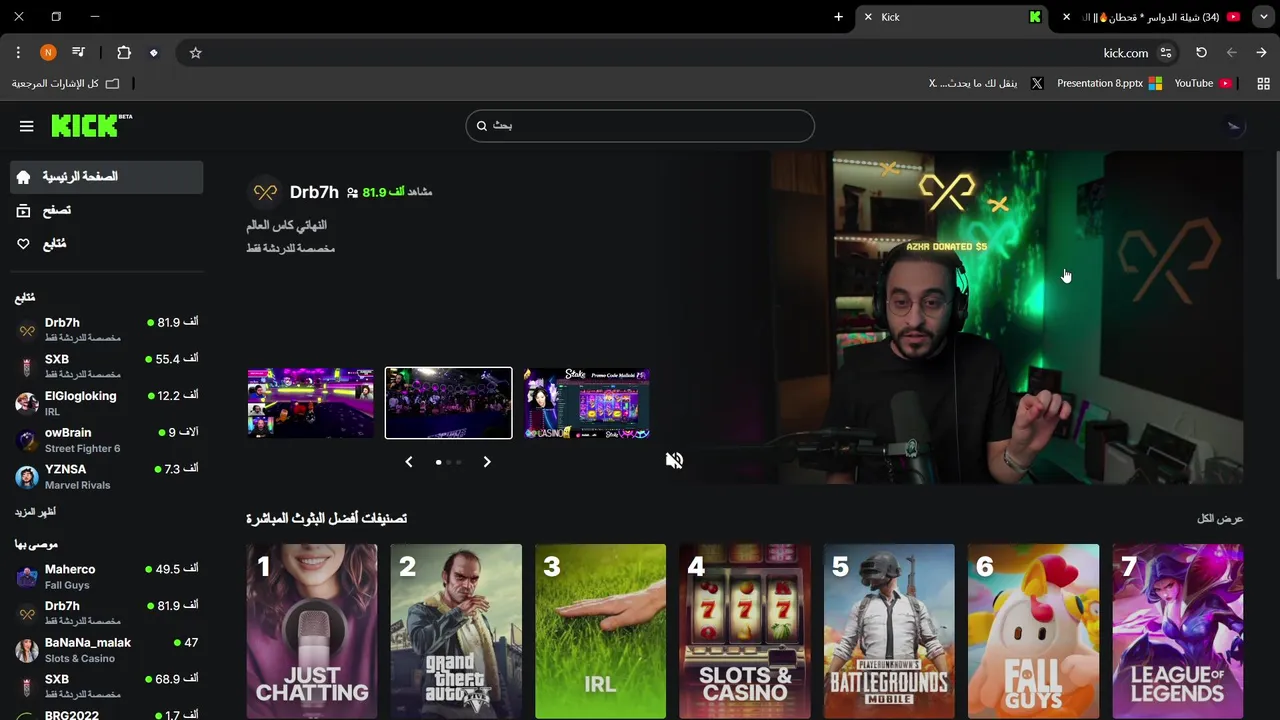Open Maherco Fall Guys recommended row
The height and width of the screenshot is (720, 1280).
[106, 577]
